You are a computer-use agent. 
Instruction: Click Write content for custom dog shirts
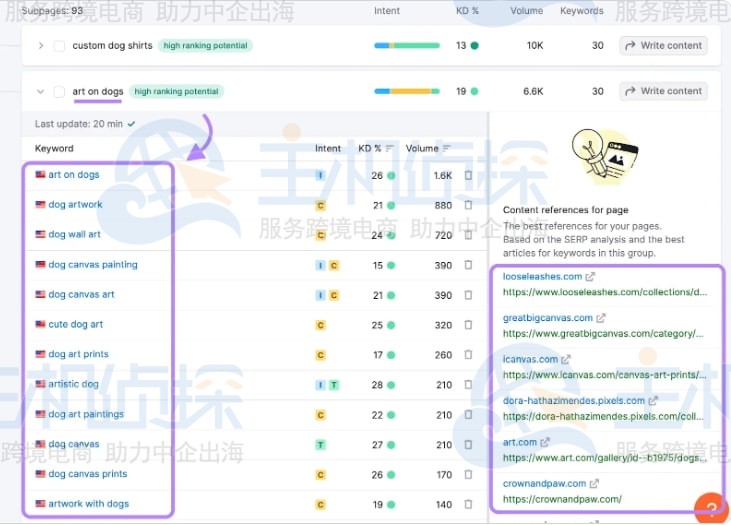pos(663,46)
